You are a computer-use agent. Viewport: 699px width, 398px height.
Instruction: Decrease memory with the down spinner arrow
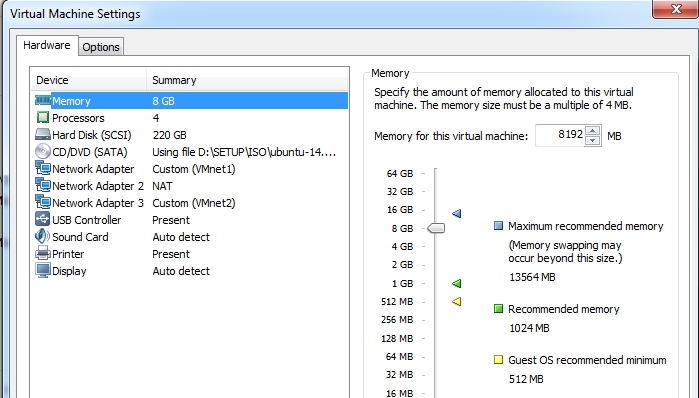pos(592,140)
